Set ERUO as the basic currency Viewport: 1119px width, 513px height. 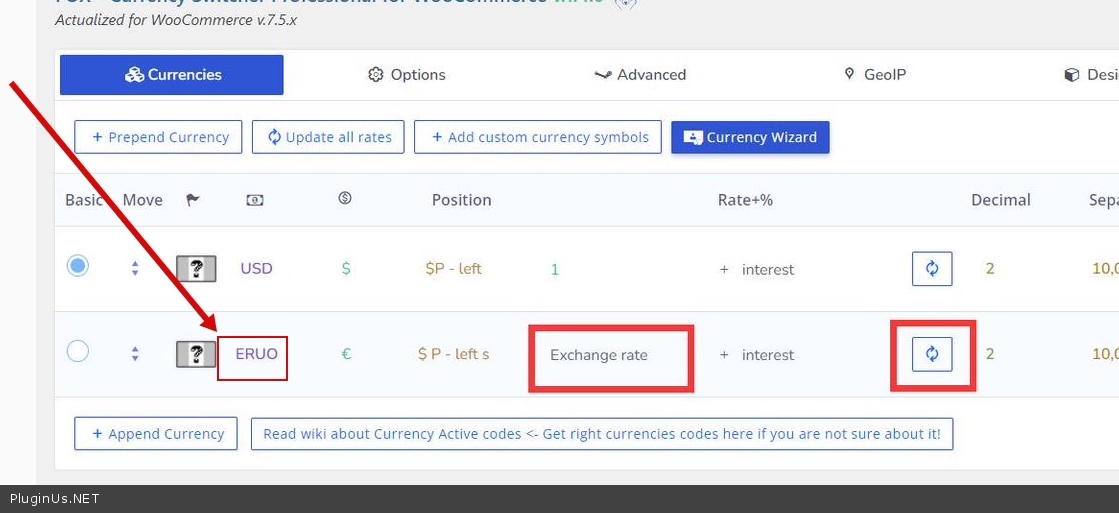coord(77,352)
